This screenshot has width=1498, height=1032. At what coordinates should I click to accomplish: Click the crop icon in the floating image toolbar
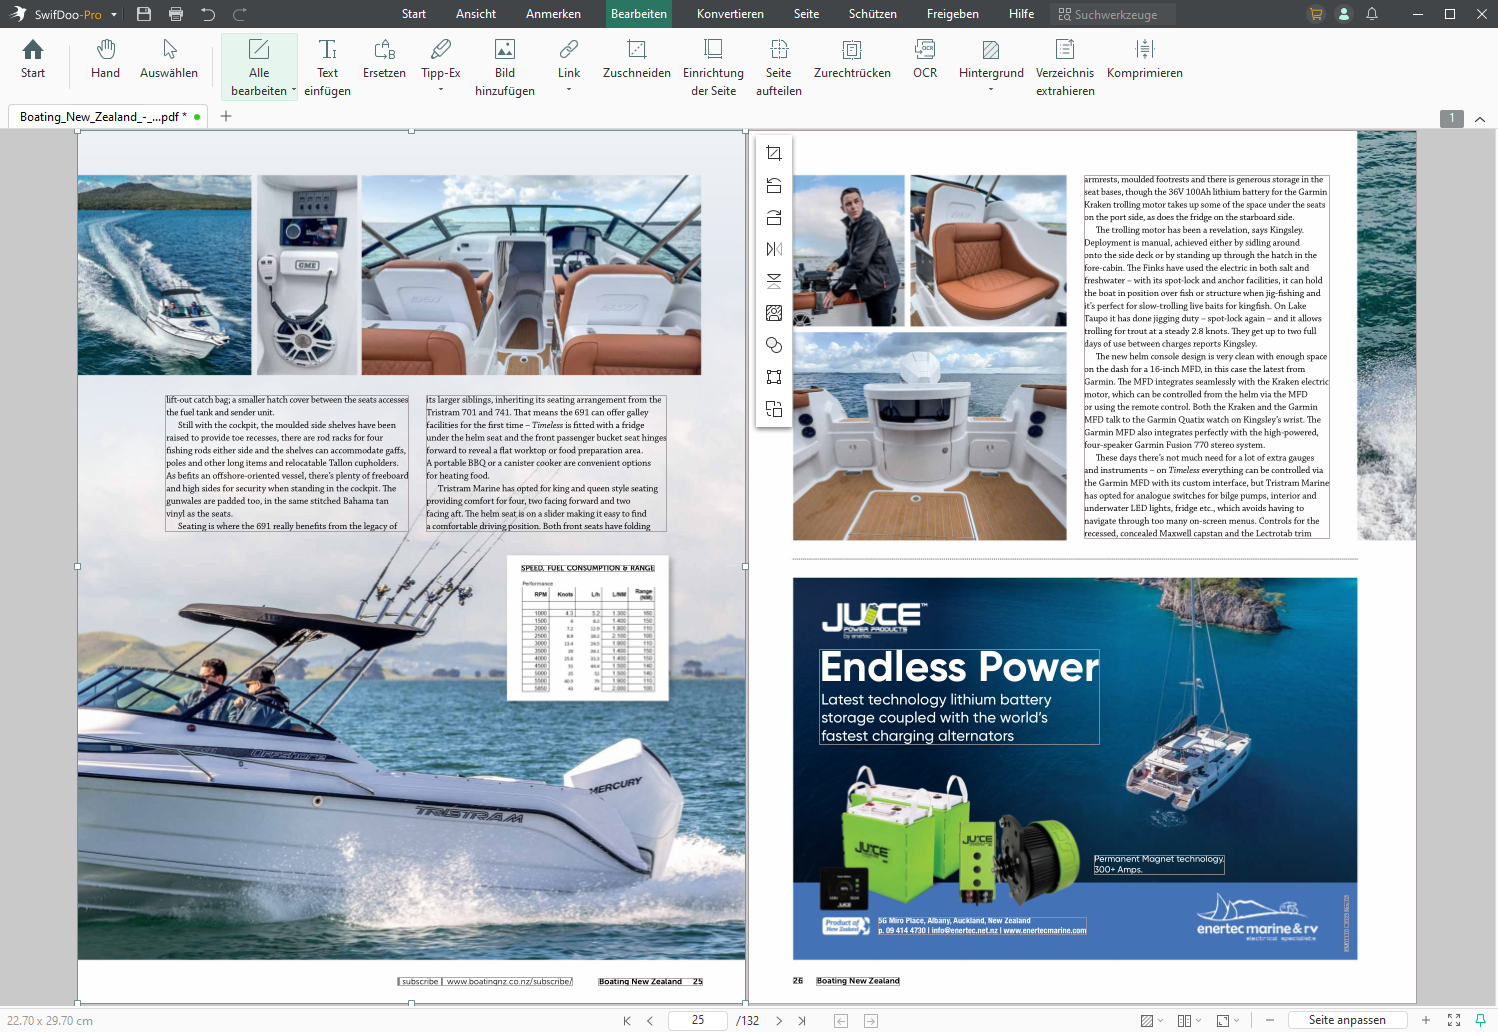coord(774,153)
